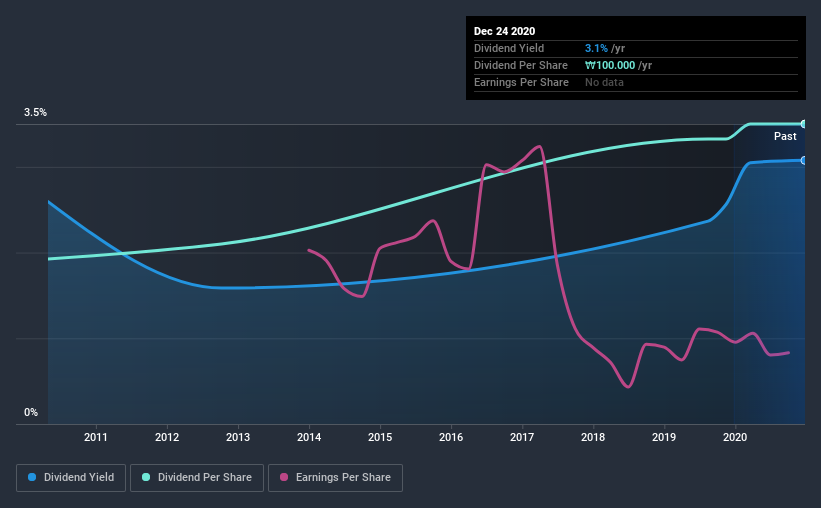Screen dimensions: 821x508
Task: Click the 2013 year tick label
Action: (x=238, y=437)
